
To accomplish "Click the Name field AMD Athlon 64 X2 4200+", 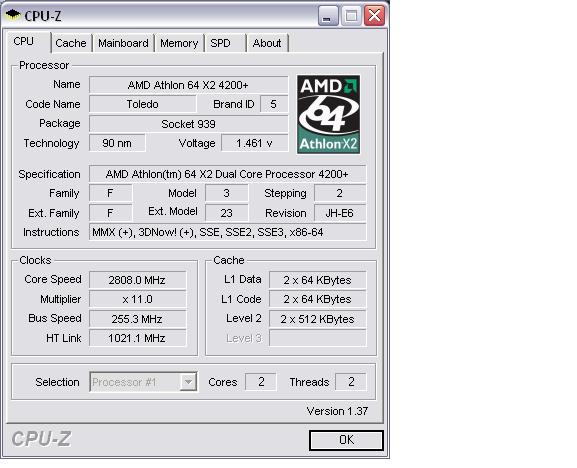I will click(x=188, y=85).
